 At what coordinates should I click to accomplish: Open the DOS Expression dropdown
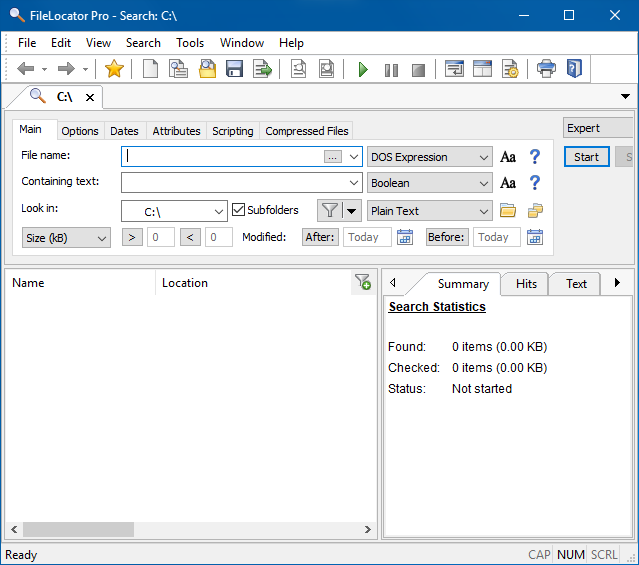[x=430, y=157]
